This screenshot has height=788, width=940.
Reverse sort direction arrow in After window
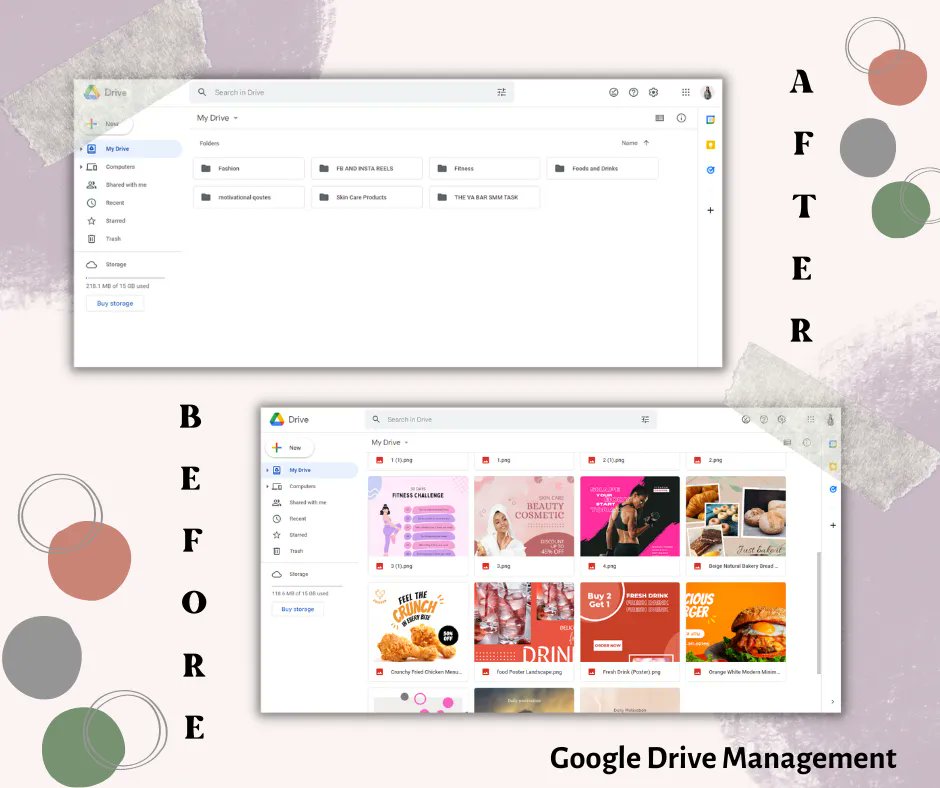tap(646, 143)
